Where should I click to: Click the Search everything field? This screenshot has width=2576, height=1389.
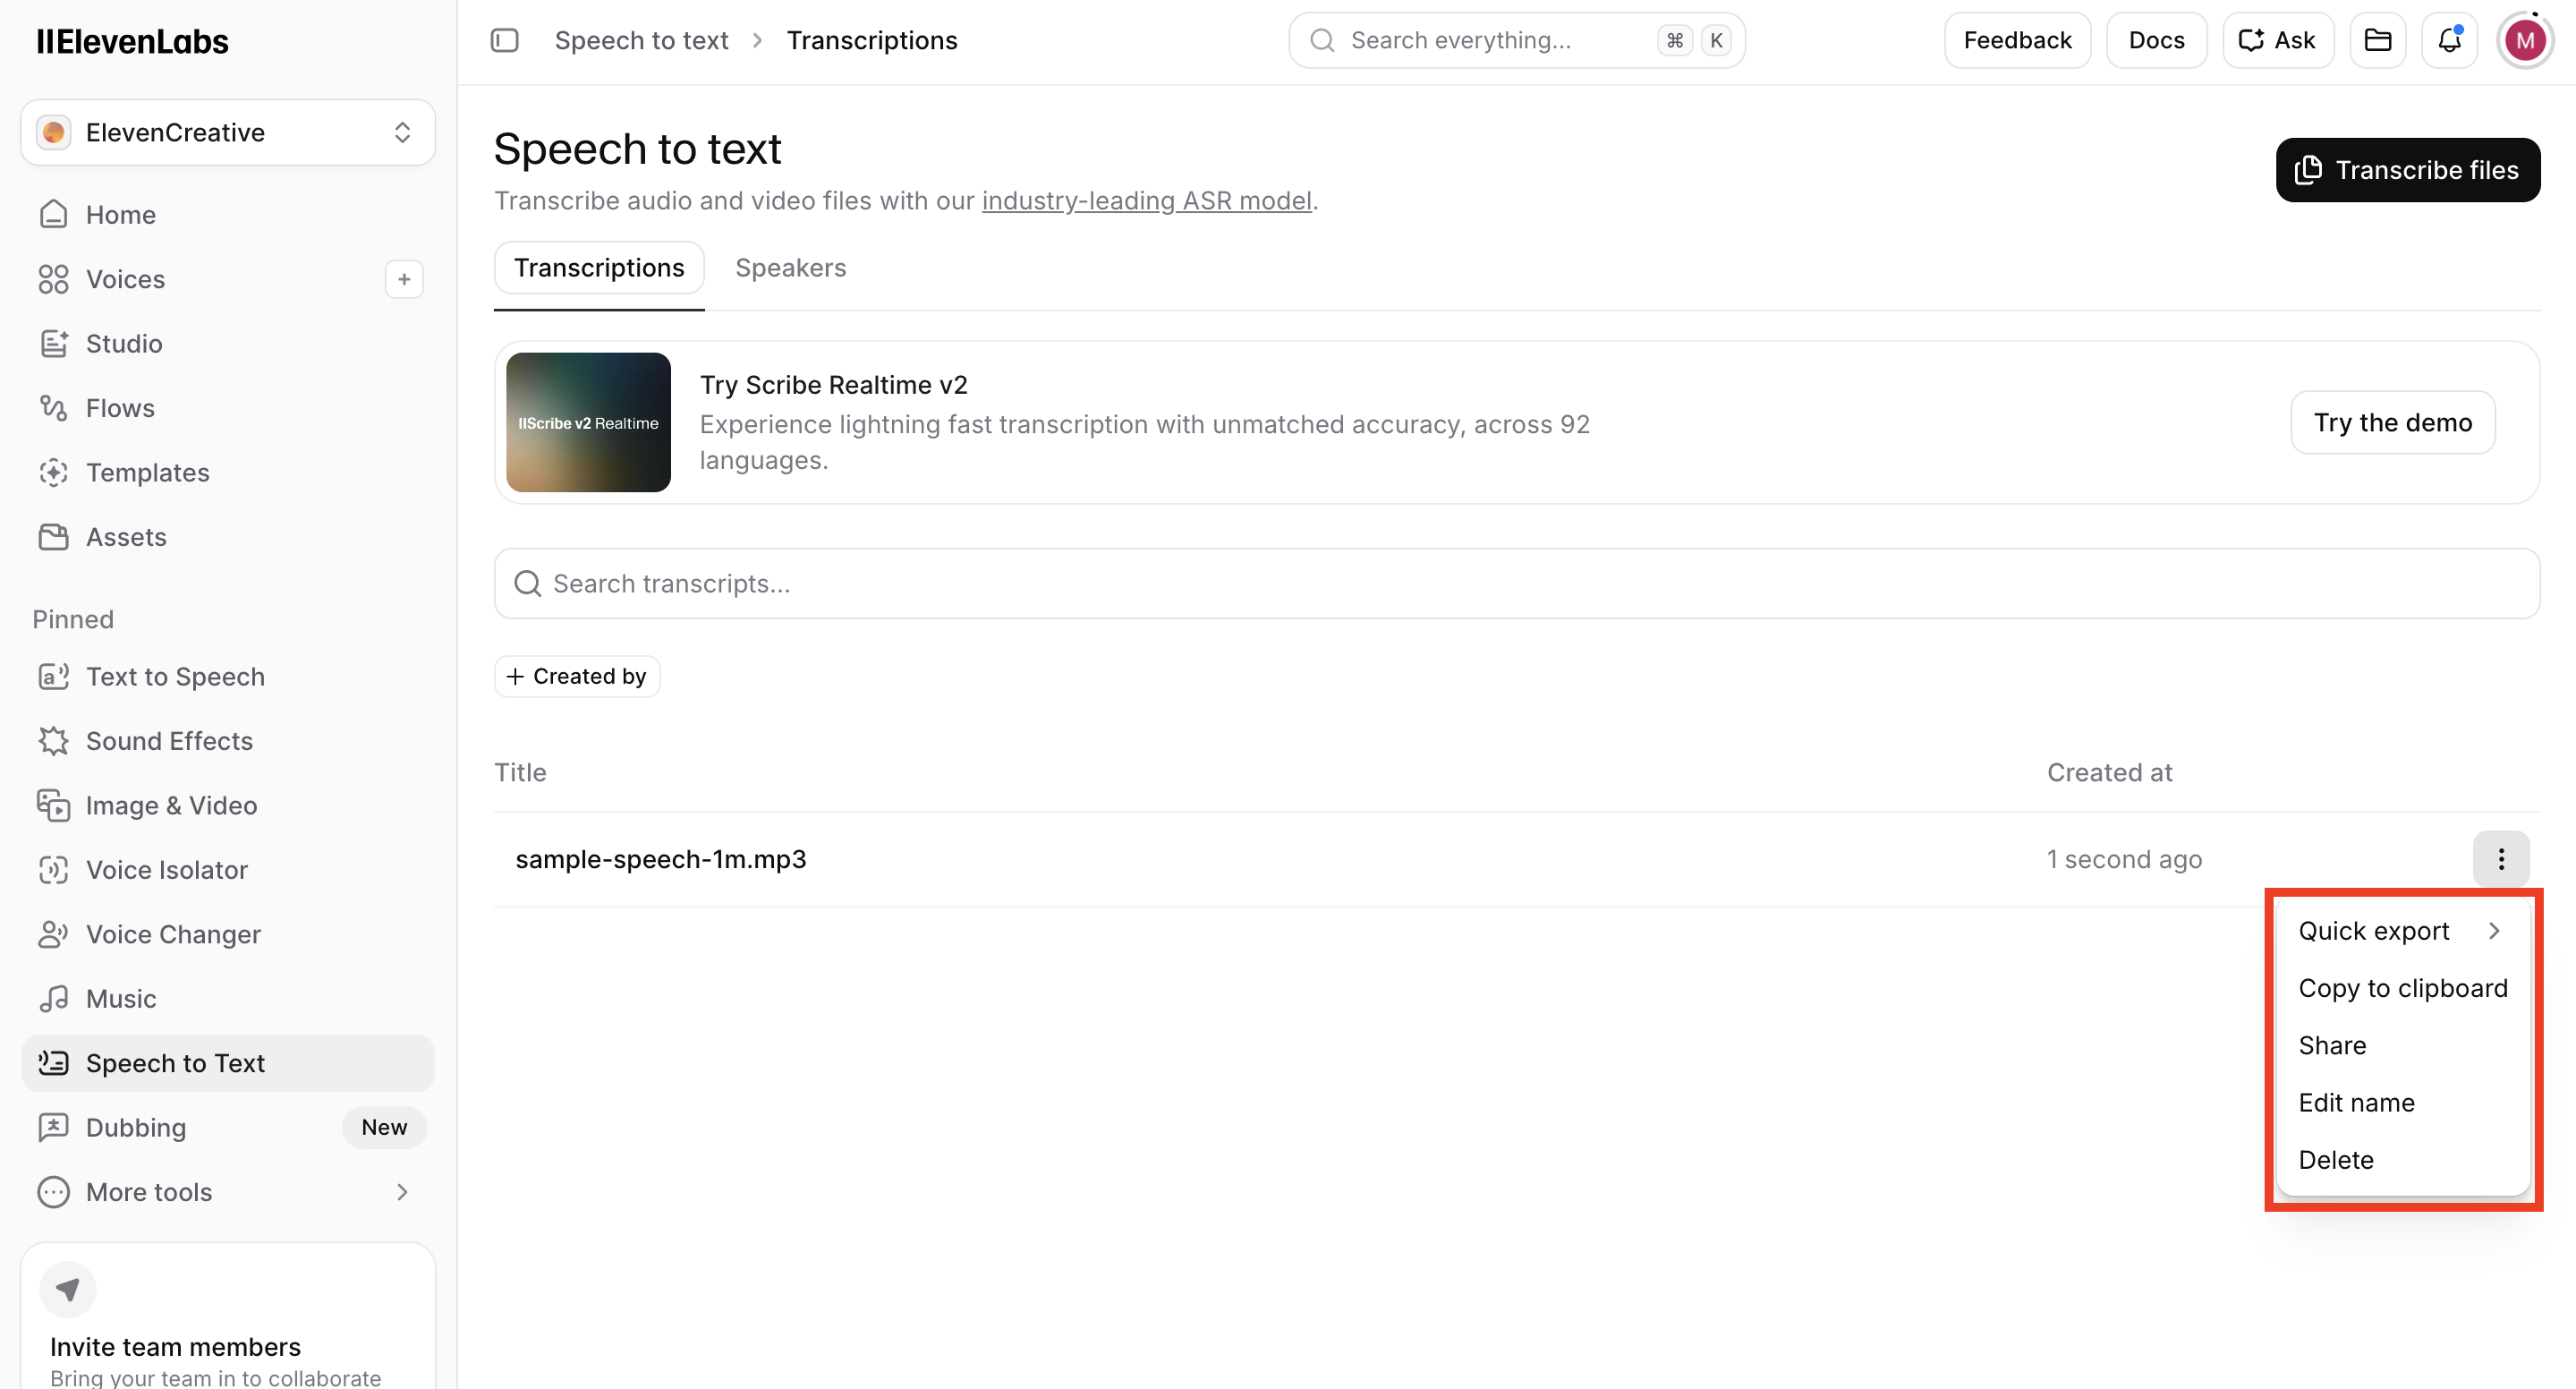click(1516, 40)
